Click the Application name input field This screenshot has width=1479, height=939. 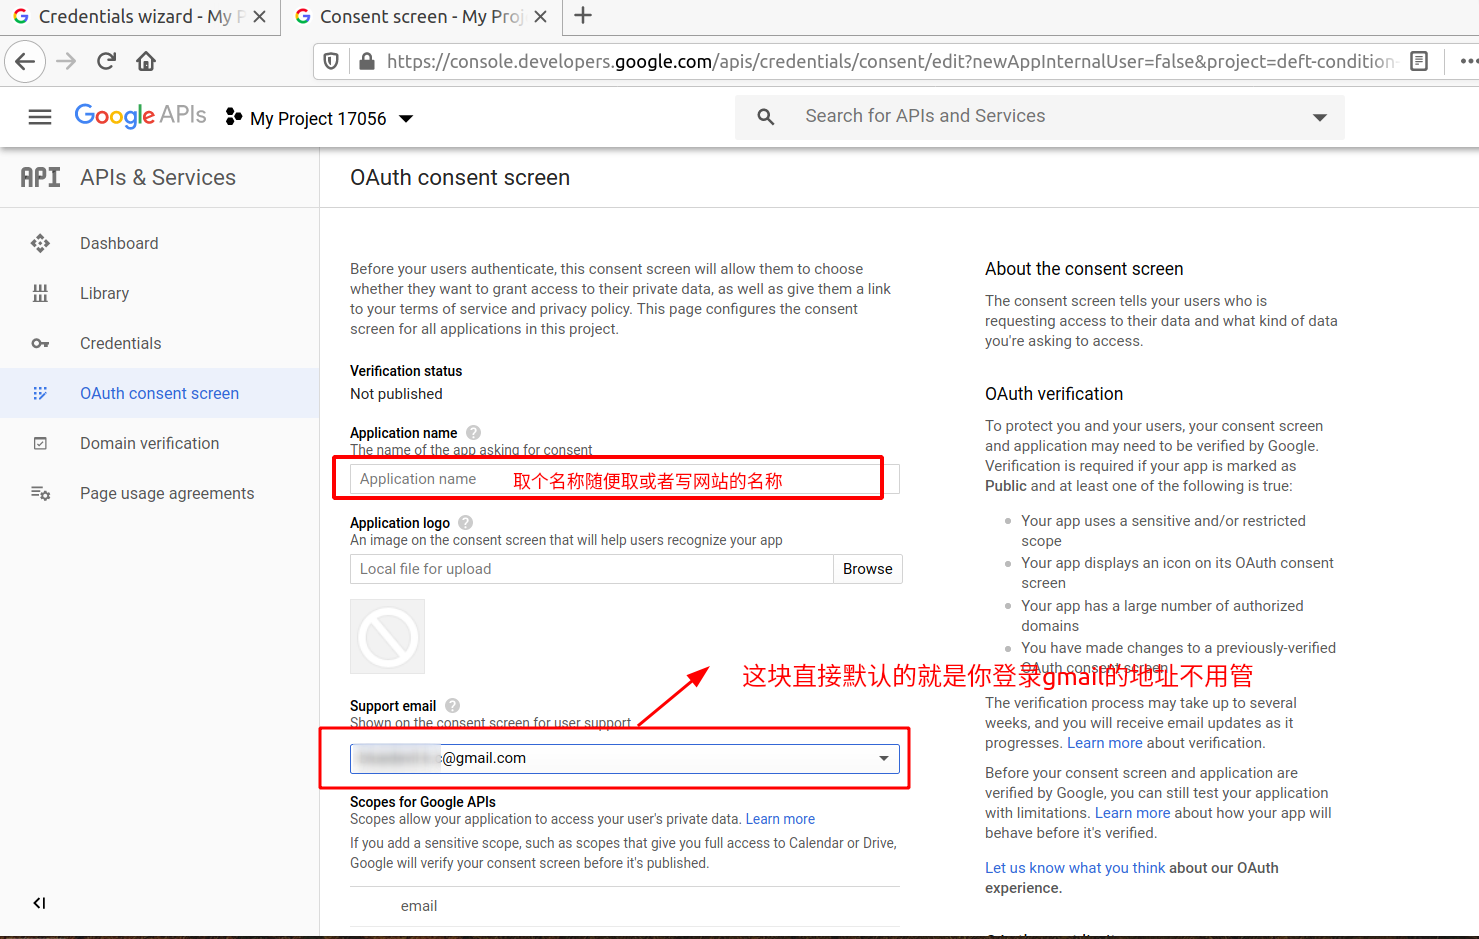[x=625, y=479]
